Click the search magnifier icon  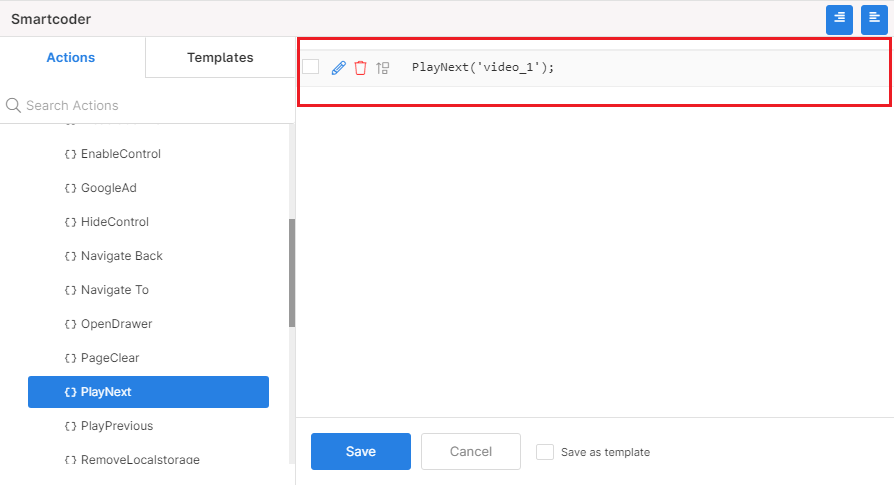tap(13, 105)
